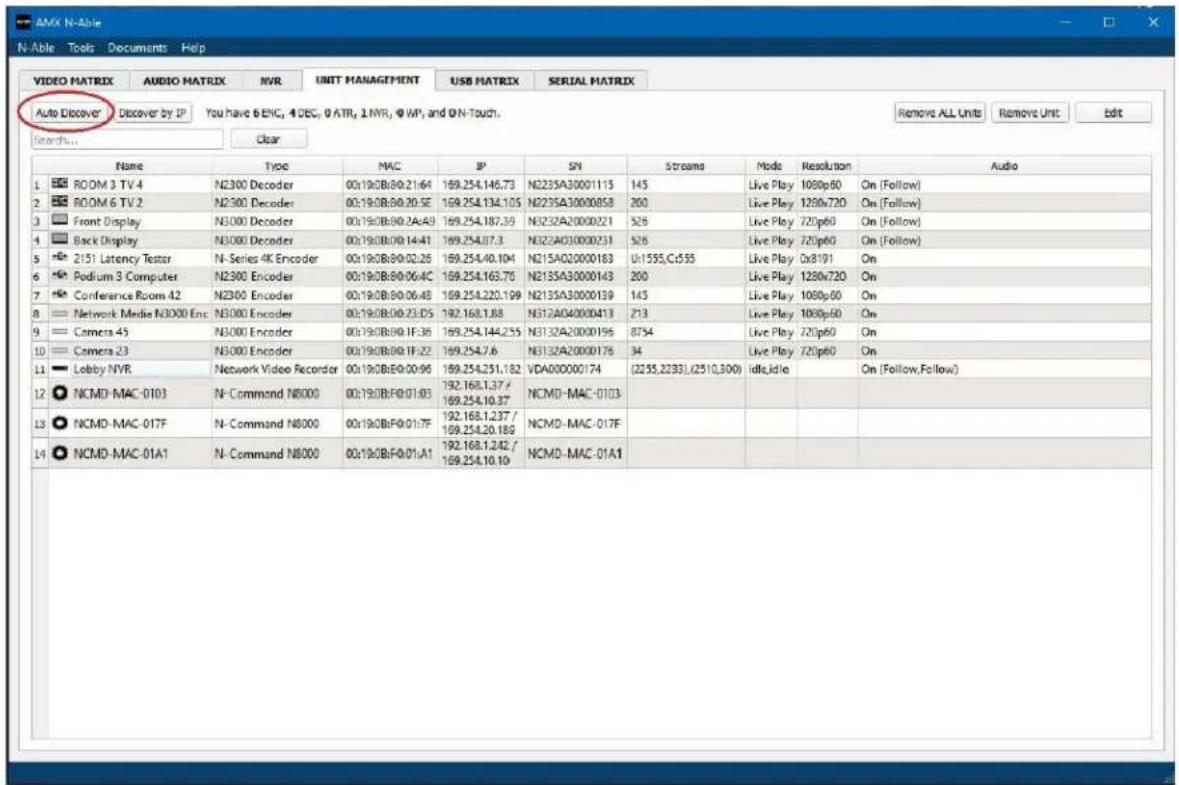Screen dimensions: 1179x785
Task: Click the idle,idle mode cell
Action: 771,369
